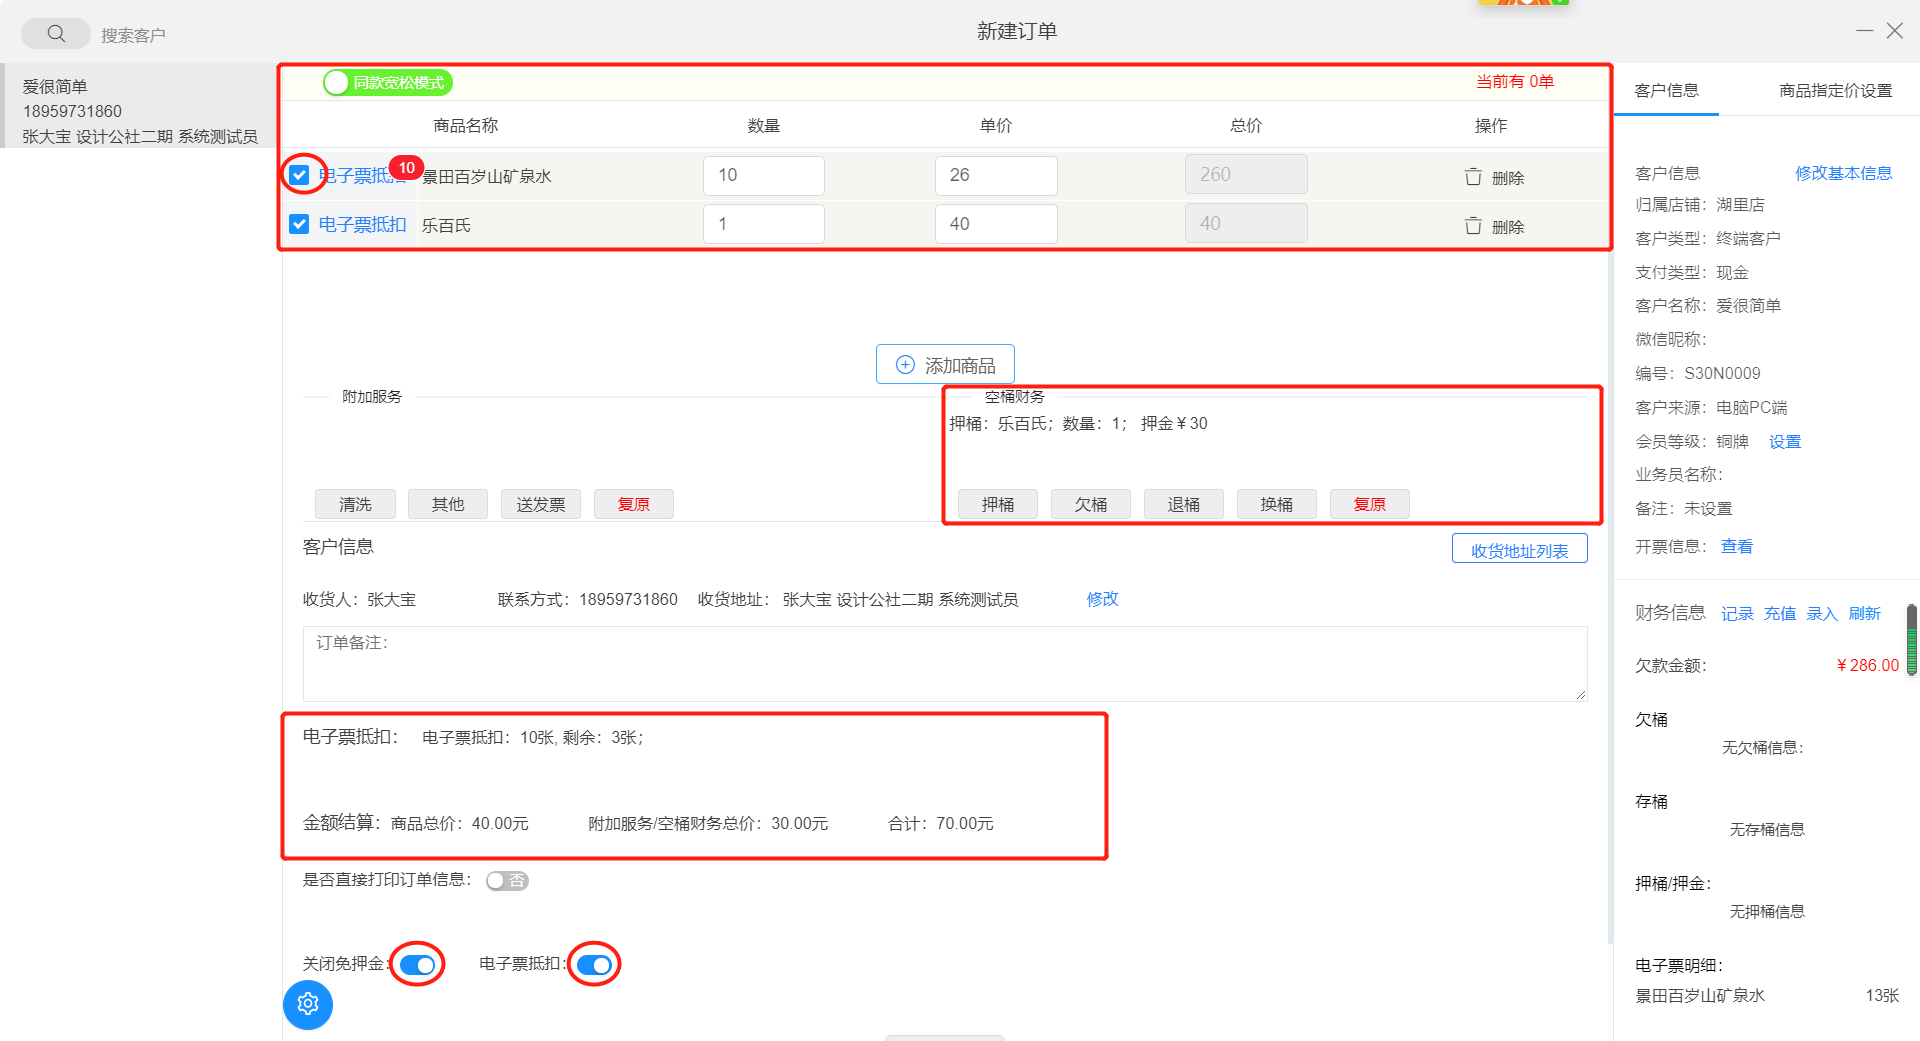1920x1041 pixels.
Task: Open the 收货地址列表 button
Action: coord(1519,550)
